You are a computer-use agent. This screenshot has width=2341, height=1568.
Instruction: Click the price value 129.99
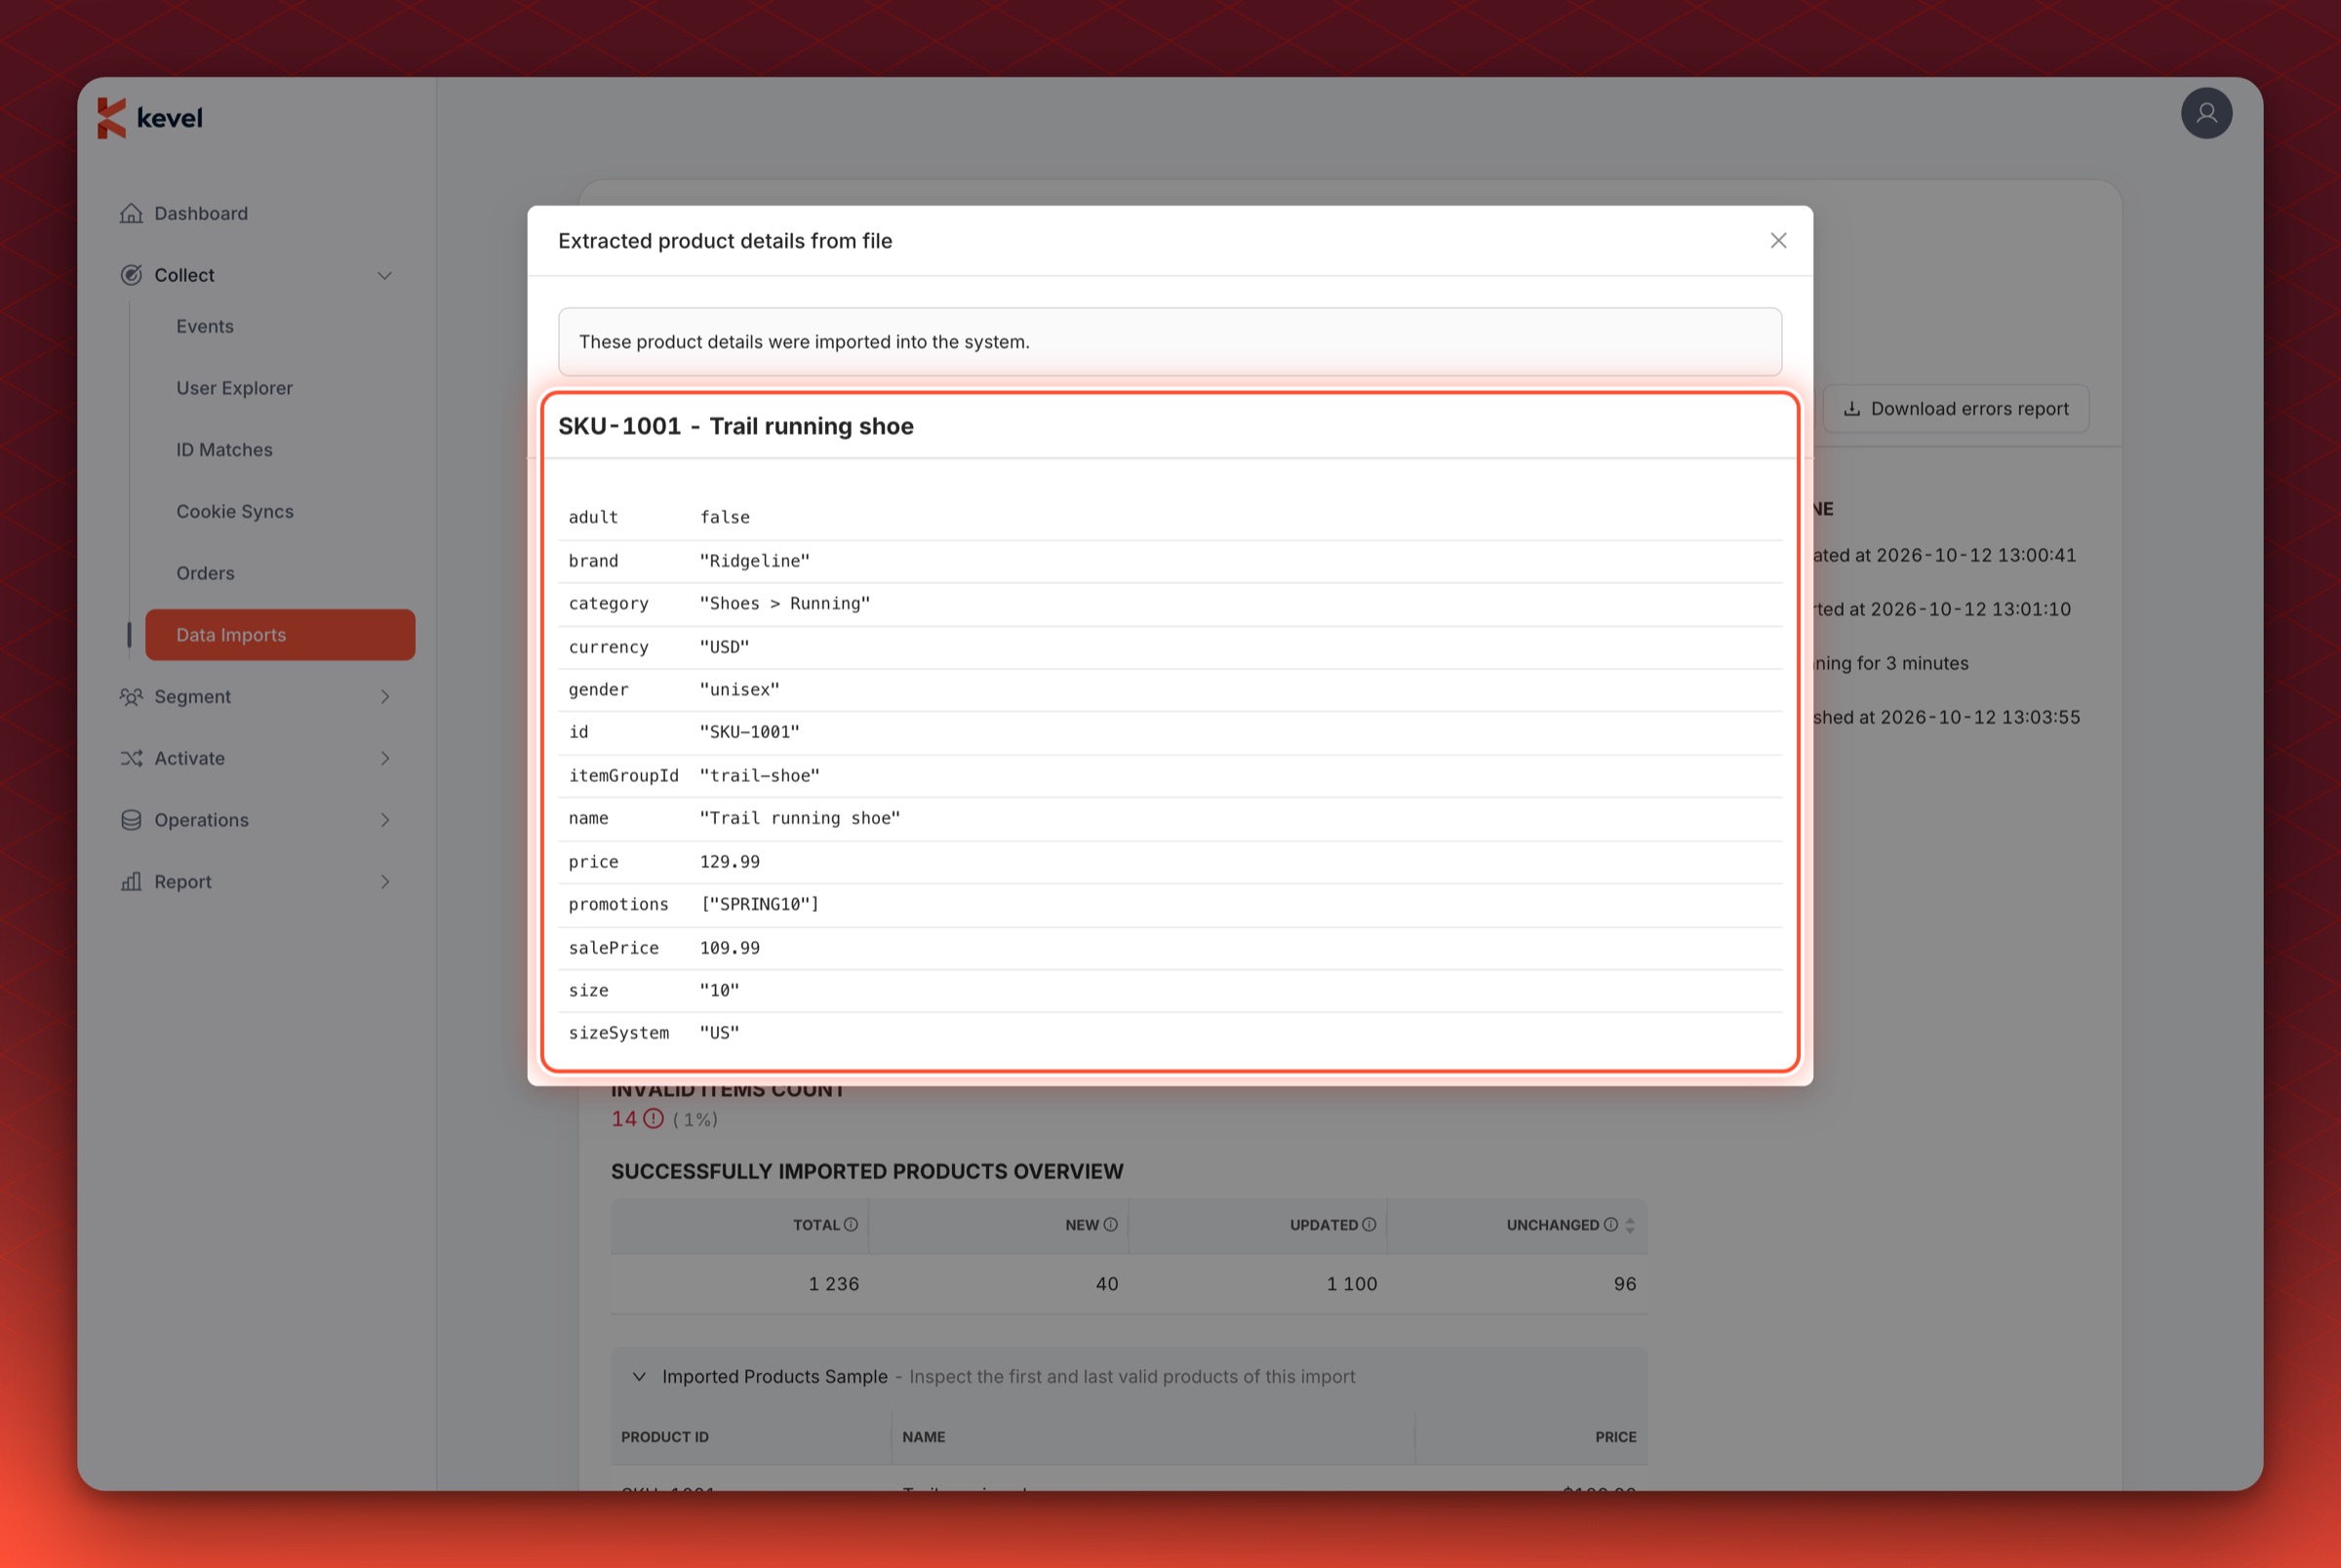pos(730,862)
